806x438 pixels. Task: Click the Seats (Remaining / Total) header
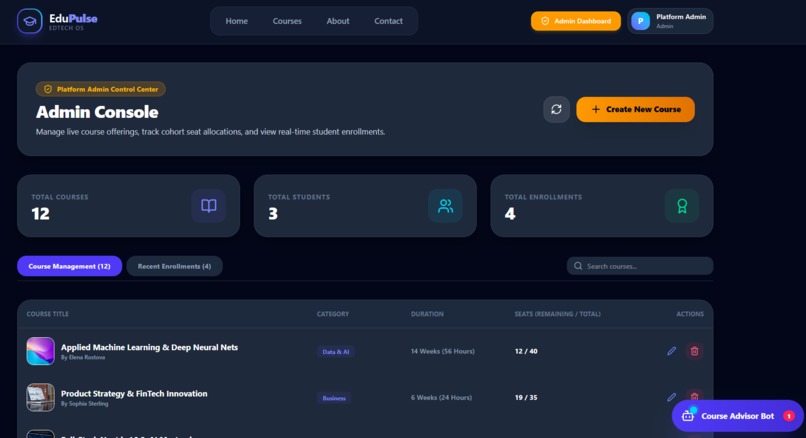click(x=557, y=314)
